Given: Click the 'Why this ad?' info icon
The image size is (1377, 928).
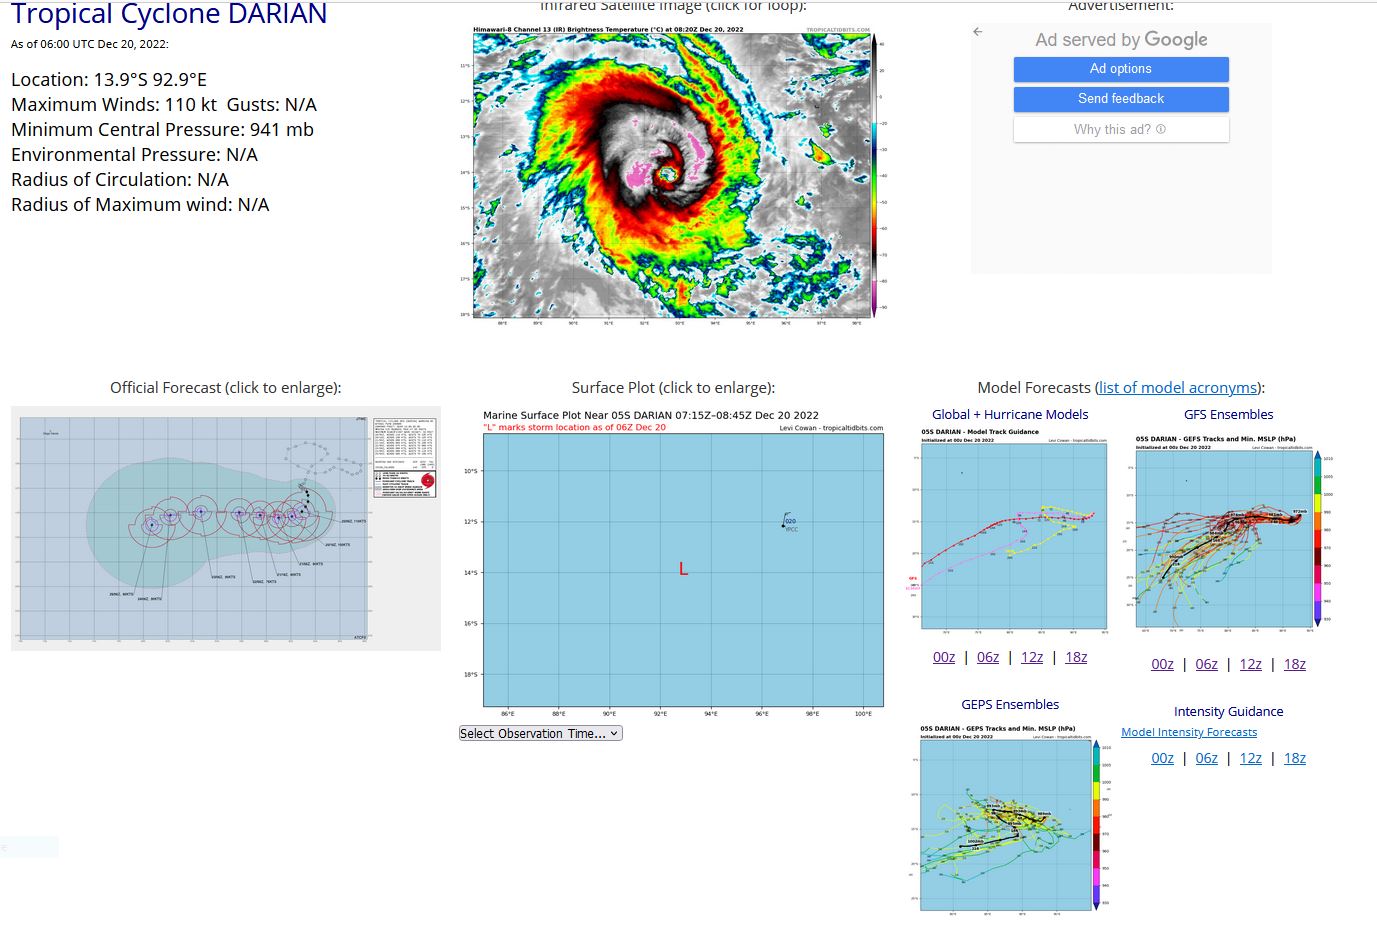Looking at the screenshot, I should click(1160, 129).
